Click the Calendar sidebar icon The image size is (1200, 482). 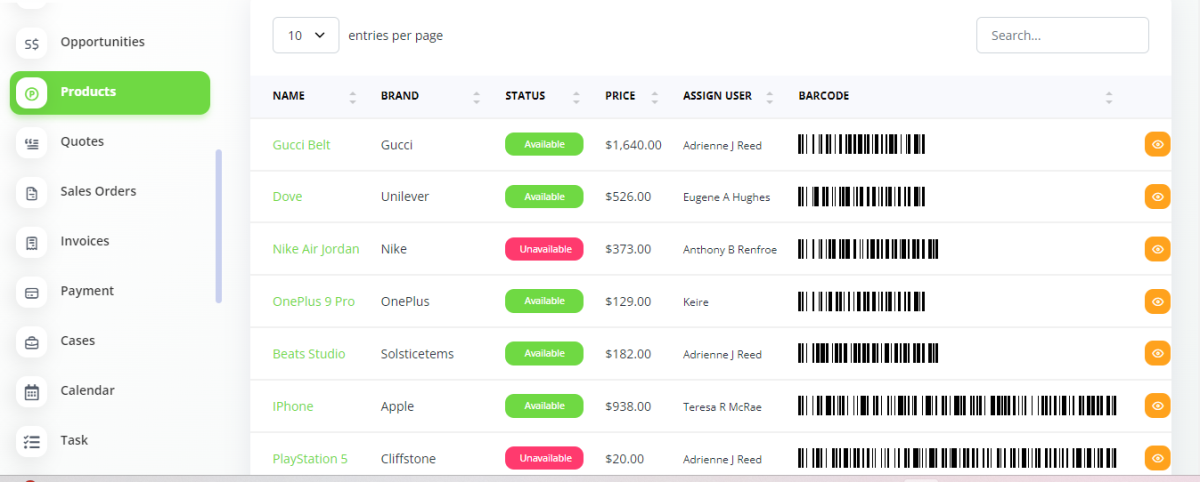click(32, 392)
